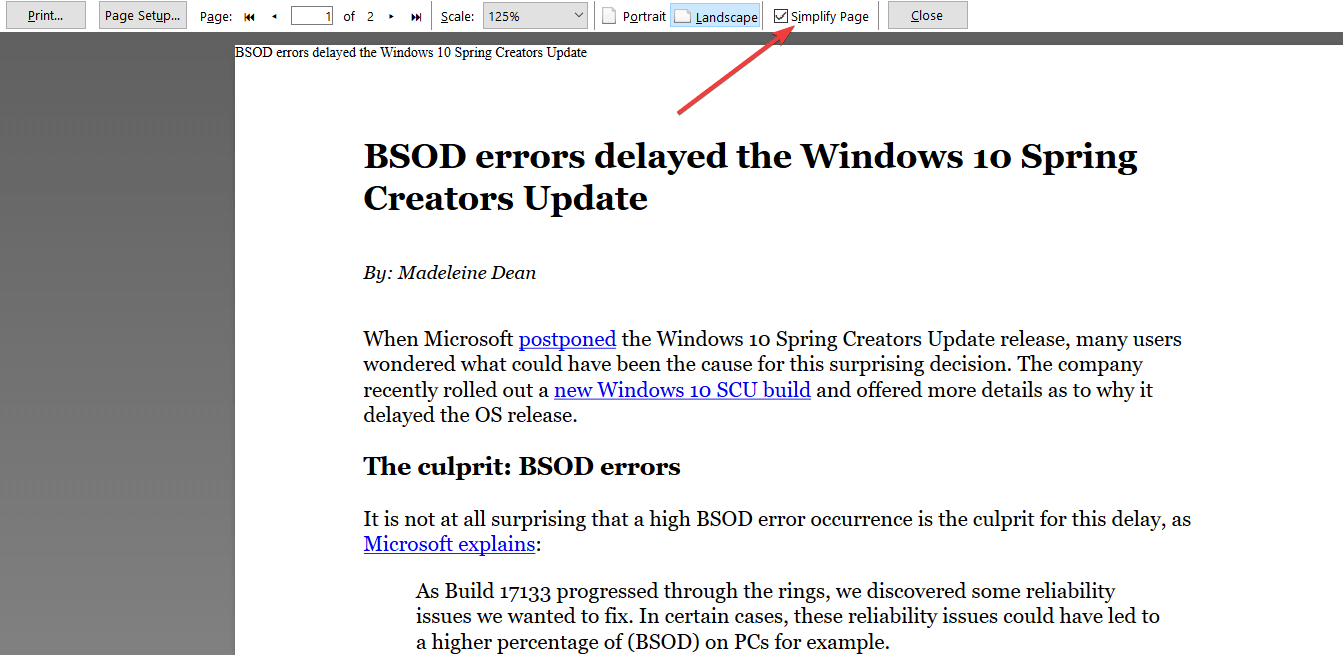Click the page header title text
The width and height of the screenshot is (1343, 655).
411,52
